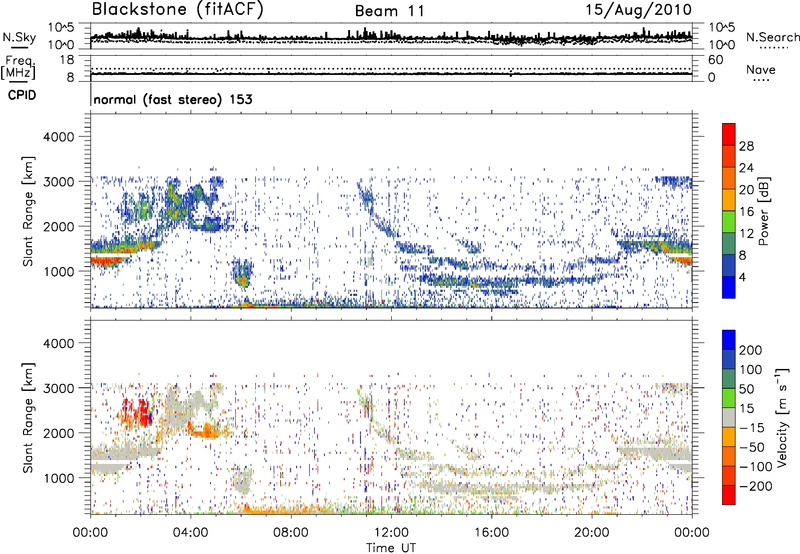Screen dimensions: 800x554
Task: Click the left '10^5' noise axis tick
Action: tap(61, 28)
